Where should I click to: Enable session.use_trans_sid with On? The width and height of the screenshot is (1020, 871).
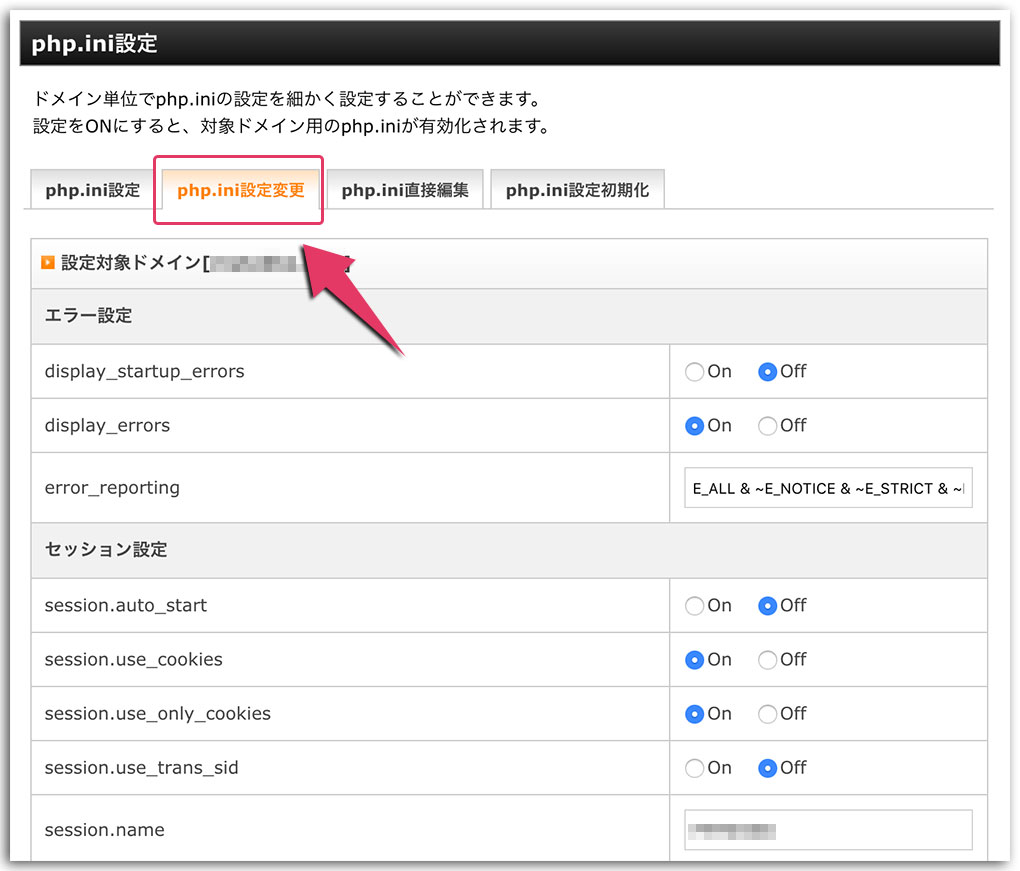(694, 768)
